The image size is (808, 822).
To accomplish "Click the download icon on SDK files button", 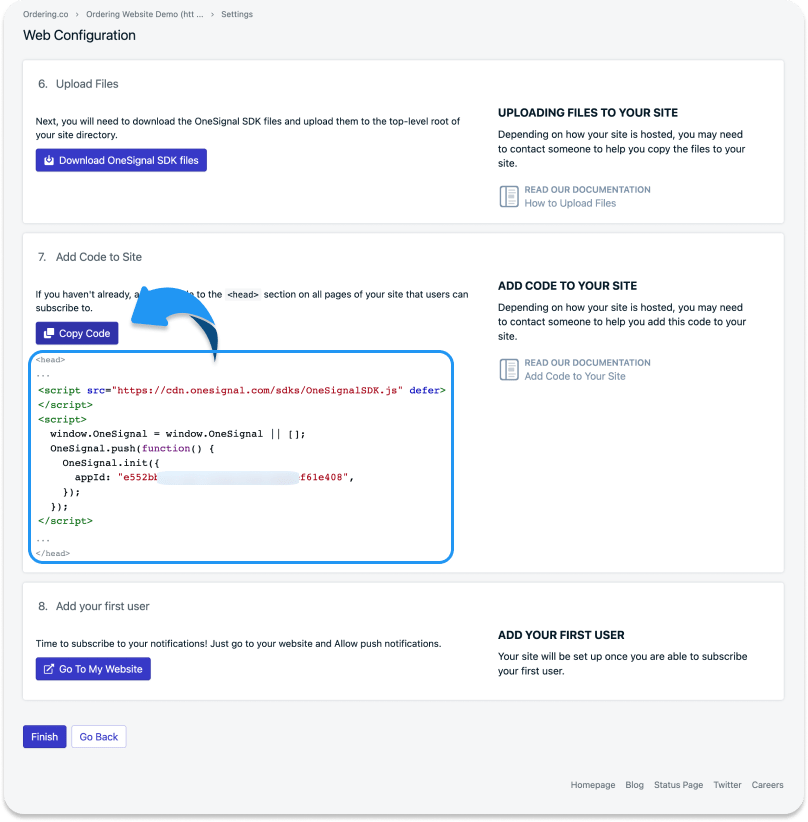I will pyautogui.click(x=49, y=160).
